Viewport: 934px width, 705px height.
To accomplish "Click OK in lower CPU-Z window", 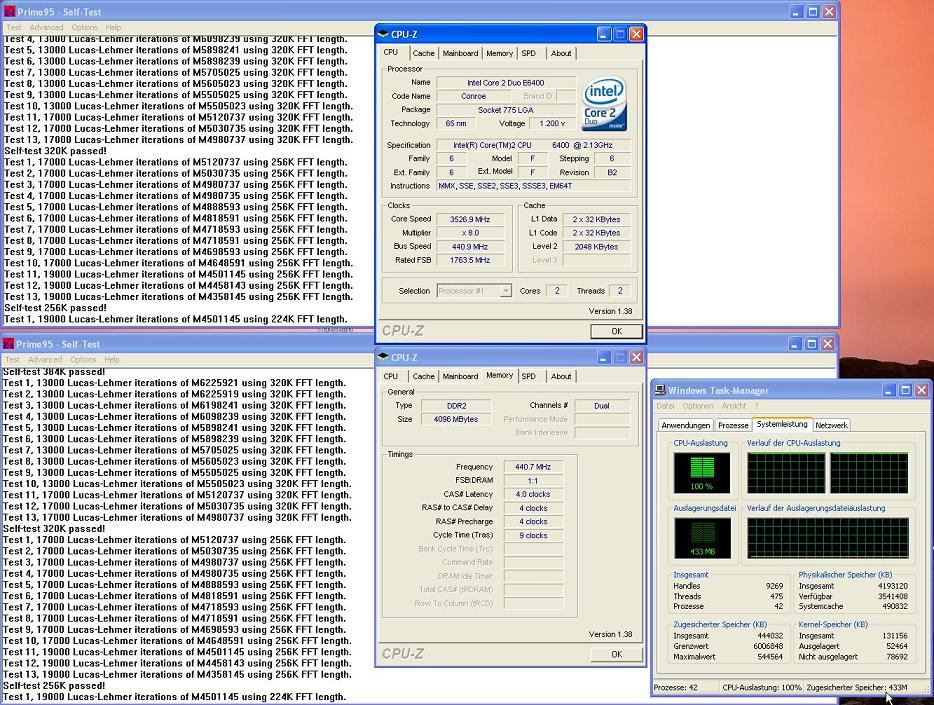I will [617, 654].
